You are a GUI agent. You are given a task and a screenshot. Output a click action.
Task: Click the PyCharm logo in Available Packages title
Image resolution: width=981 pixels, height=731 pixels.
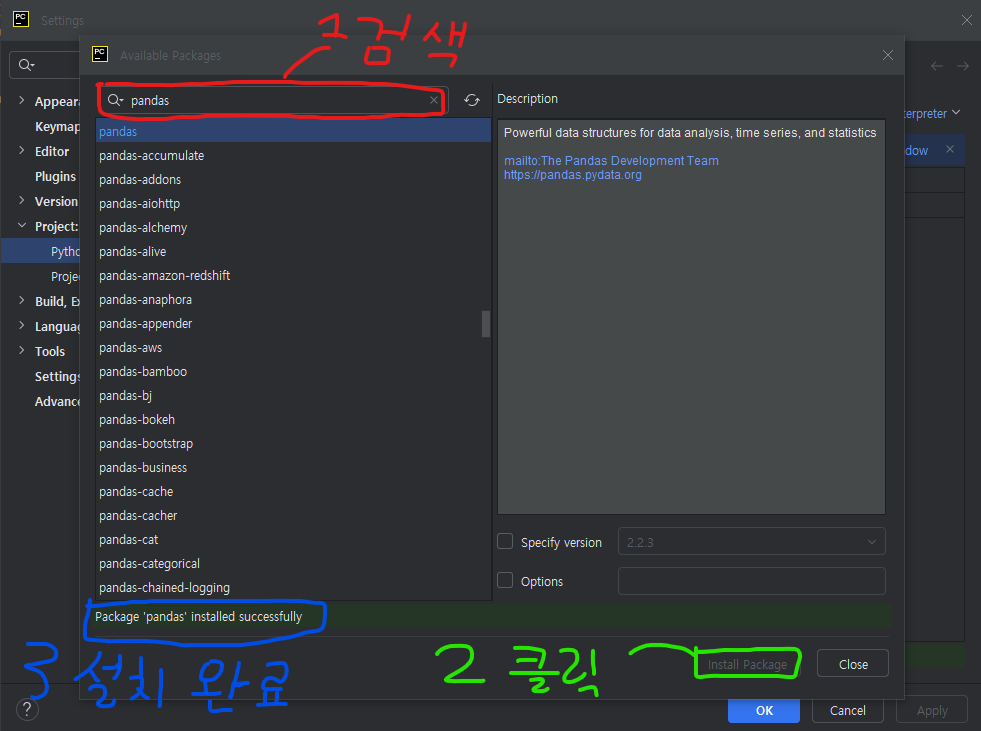click(x=100, y=54)
